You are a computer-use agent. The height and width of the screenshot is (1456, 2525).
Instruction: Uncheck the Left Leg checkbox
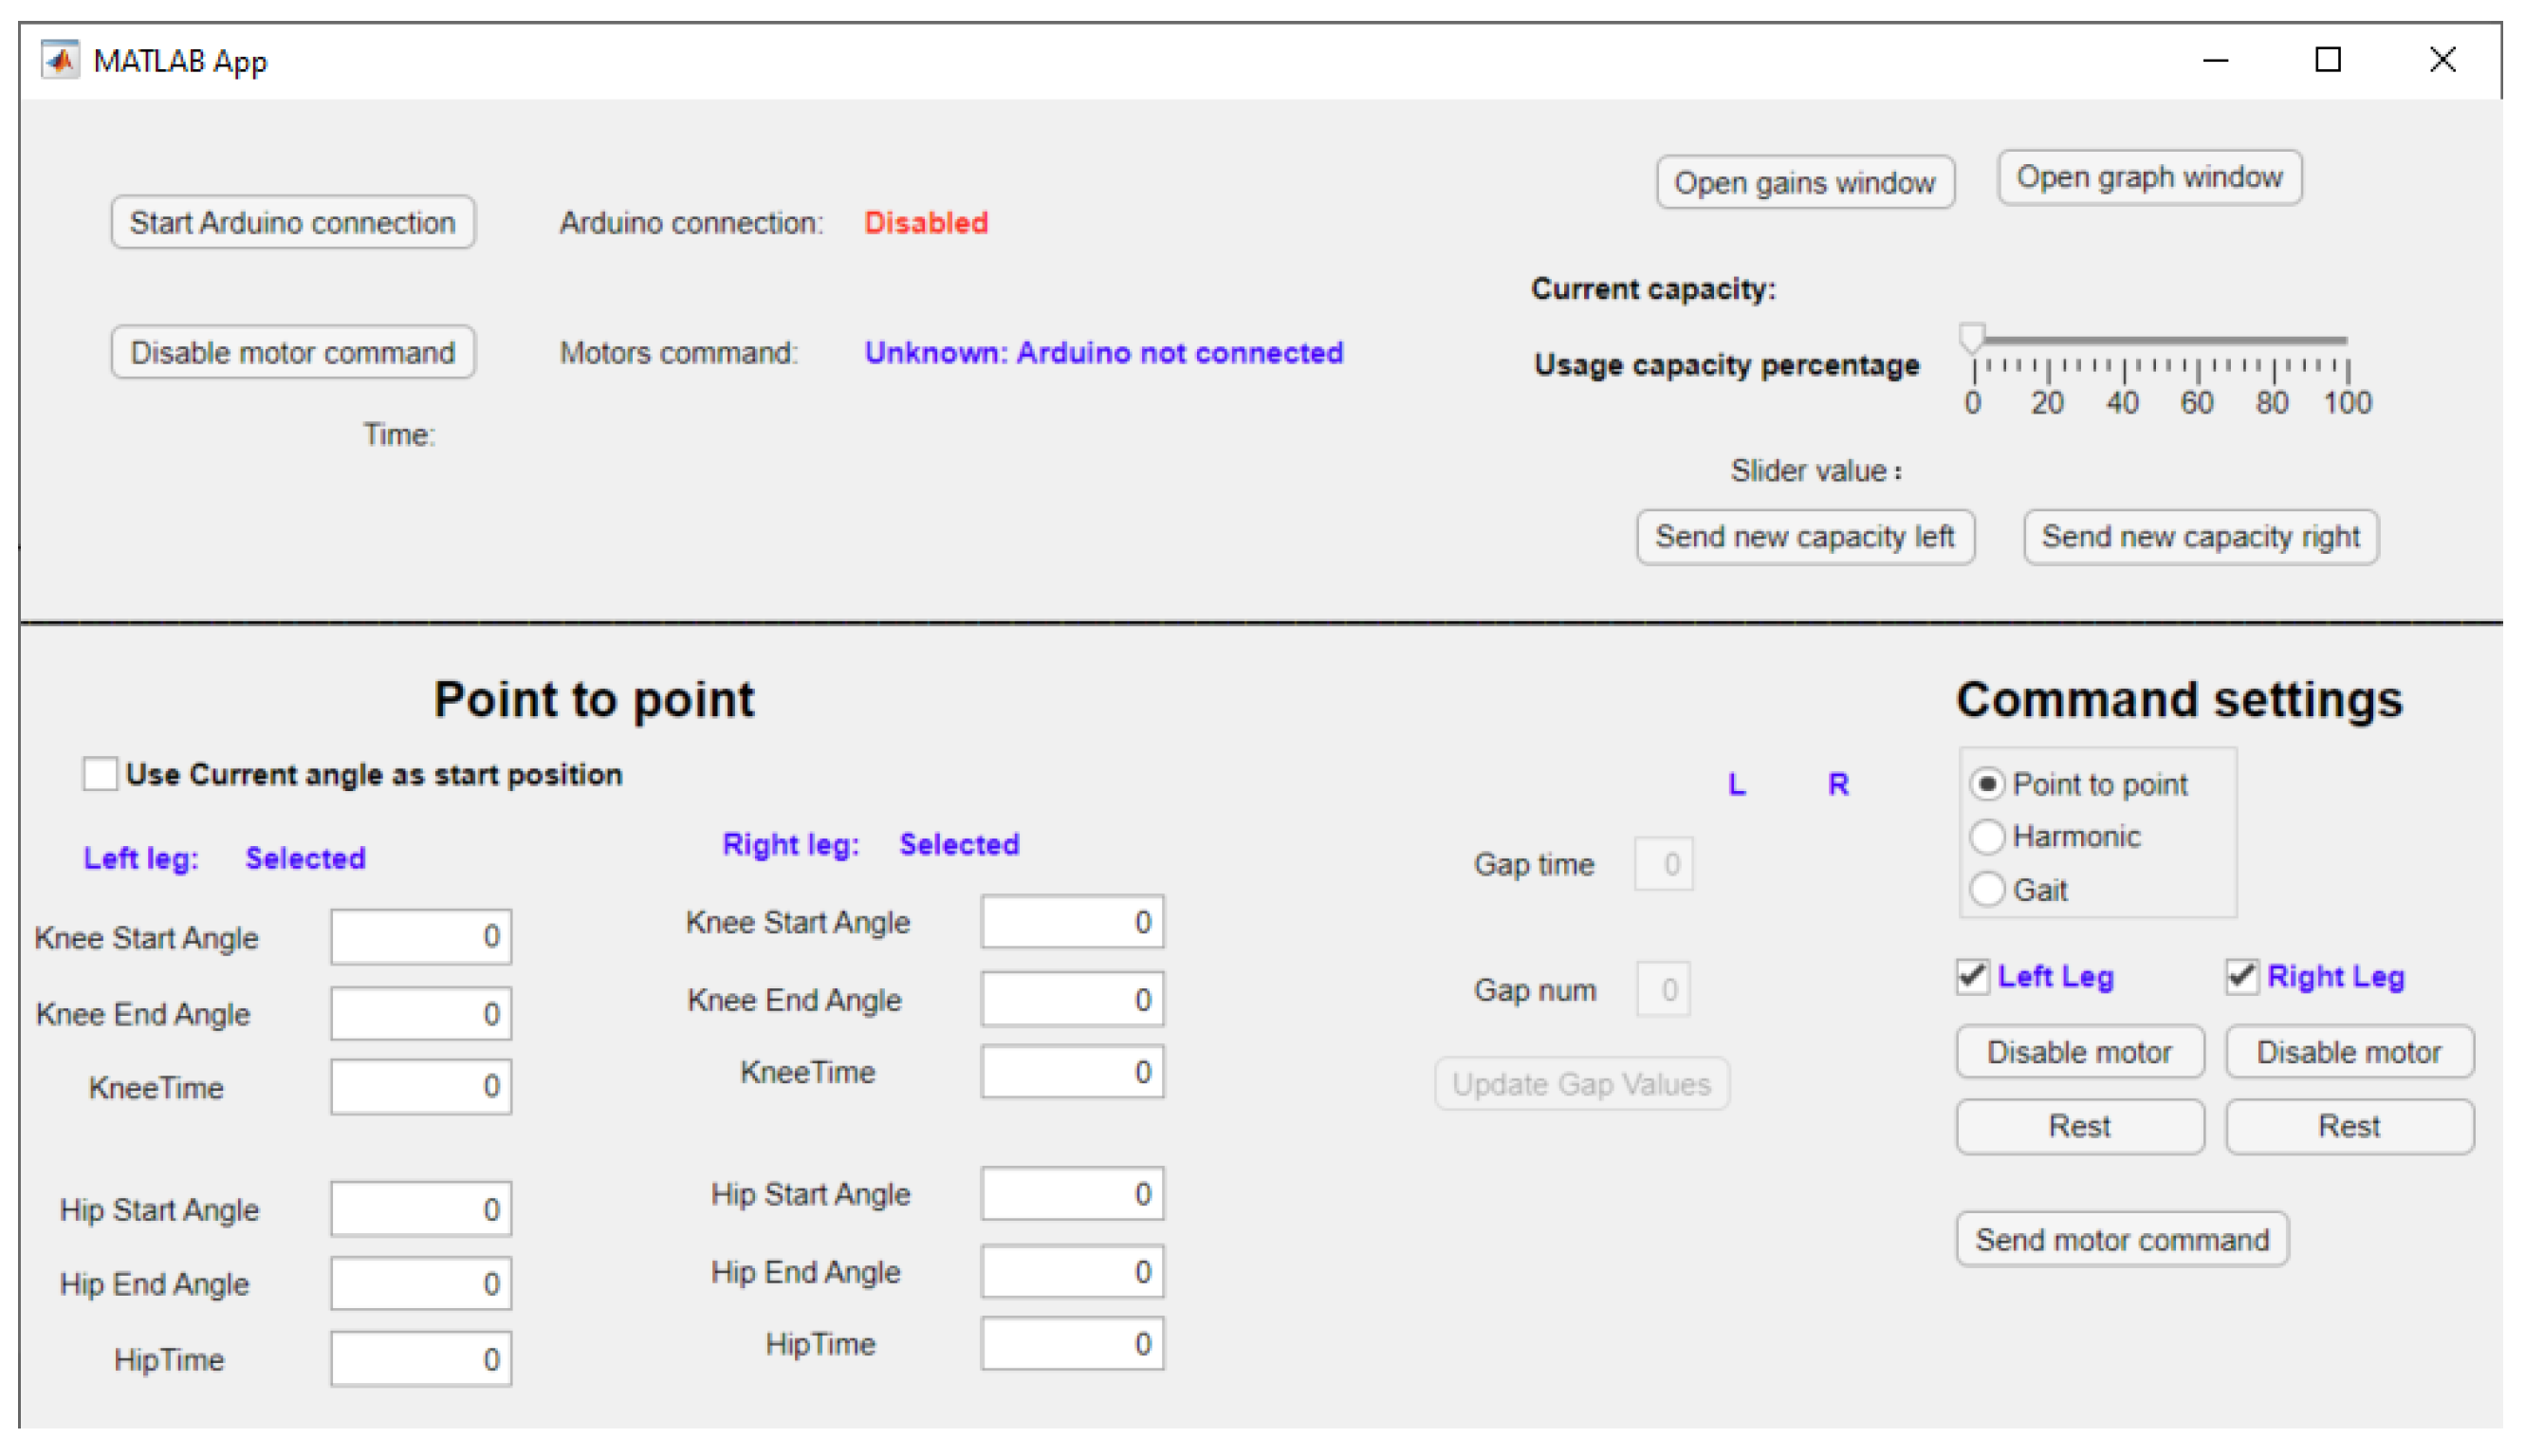(x=1972, y=976)
